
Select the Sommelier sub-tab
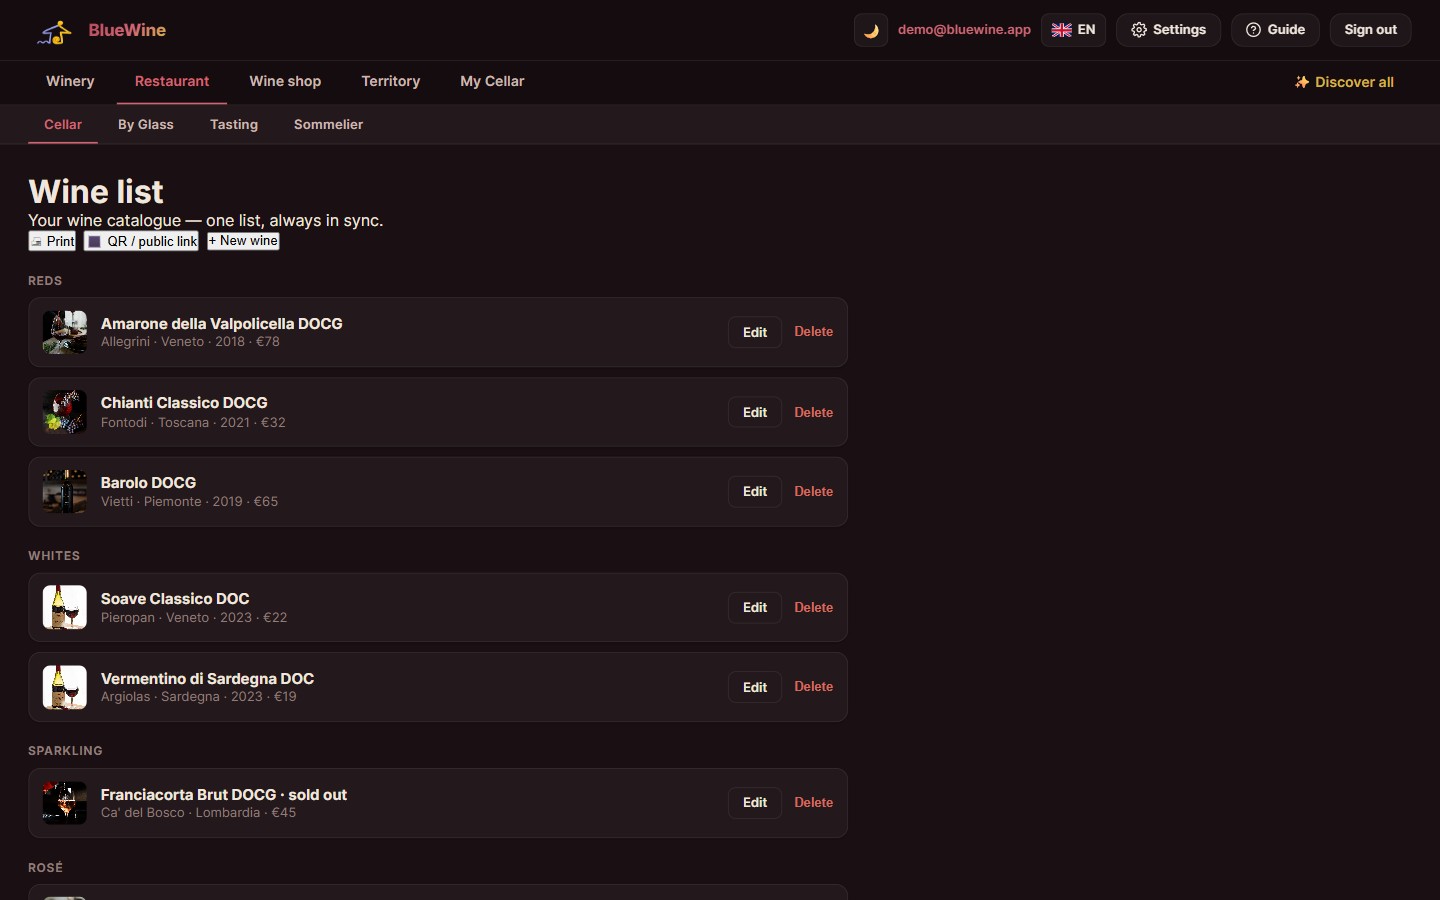tap(328, 124)
